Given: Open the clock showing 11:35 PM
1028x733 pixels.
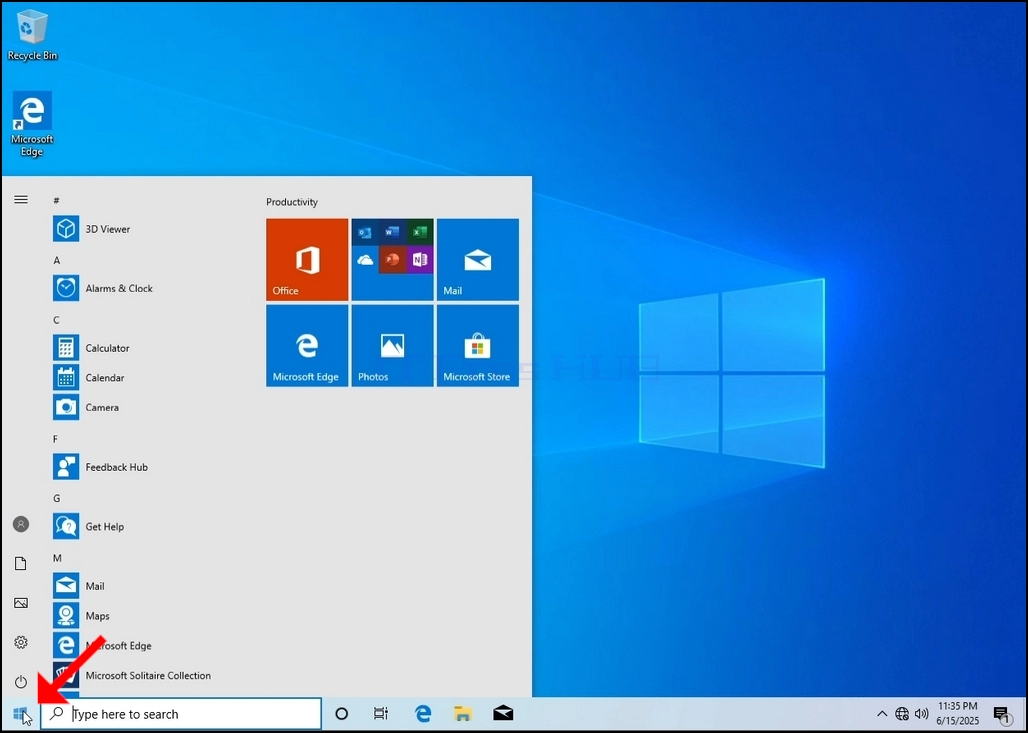Looking at the screenshot, I should [x=958, y=714].
